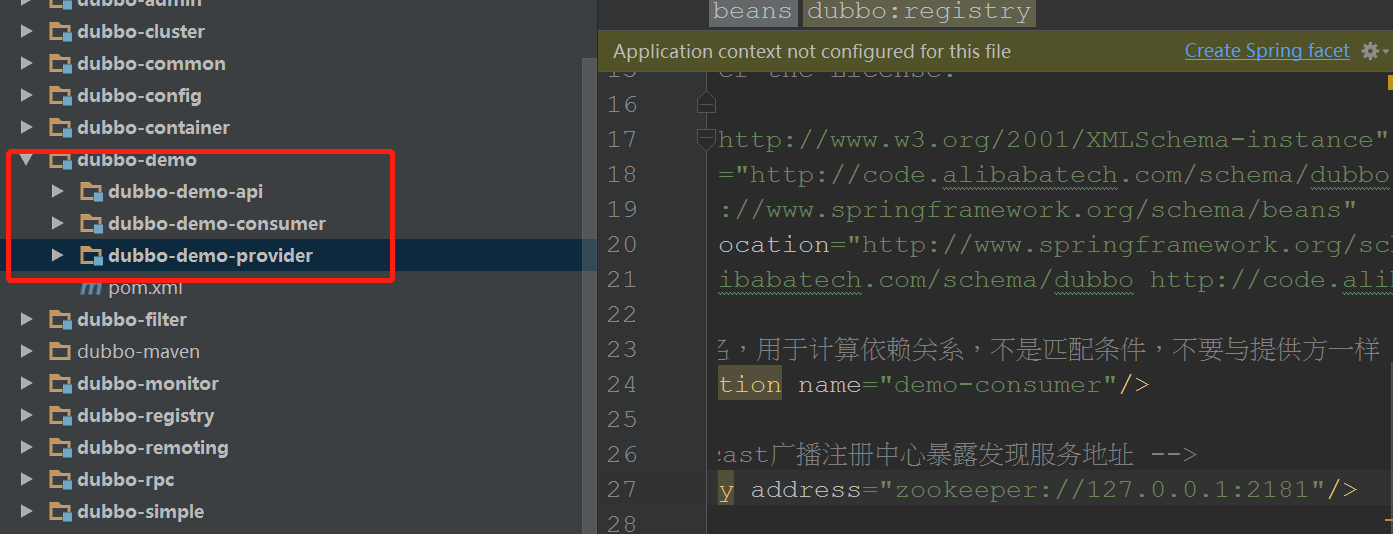This screenshot has height=534, width=1393.
Task: Expand the dubbo-monitor module
Action: [27, 384]
